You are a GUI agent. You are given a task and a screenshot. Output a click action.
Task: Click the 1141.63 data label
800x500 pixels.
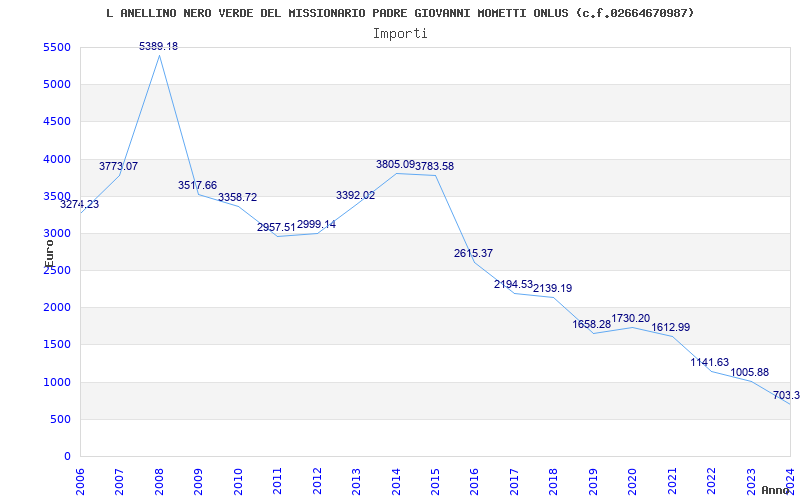(x=710, y=363)
